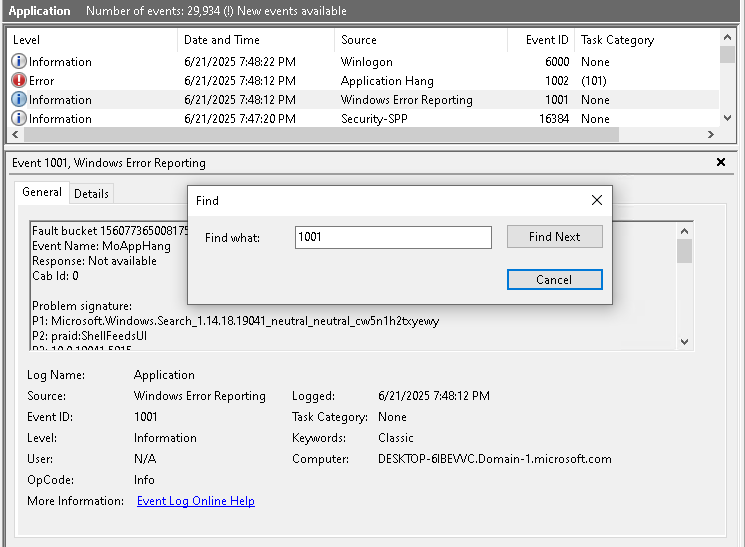Click the event list scroll left arrow

click(x=15, y=134)
